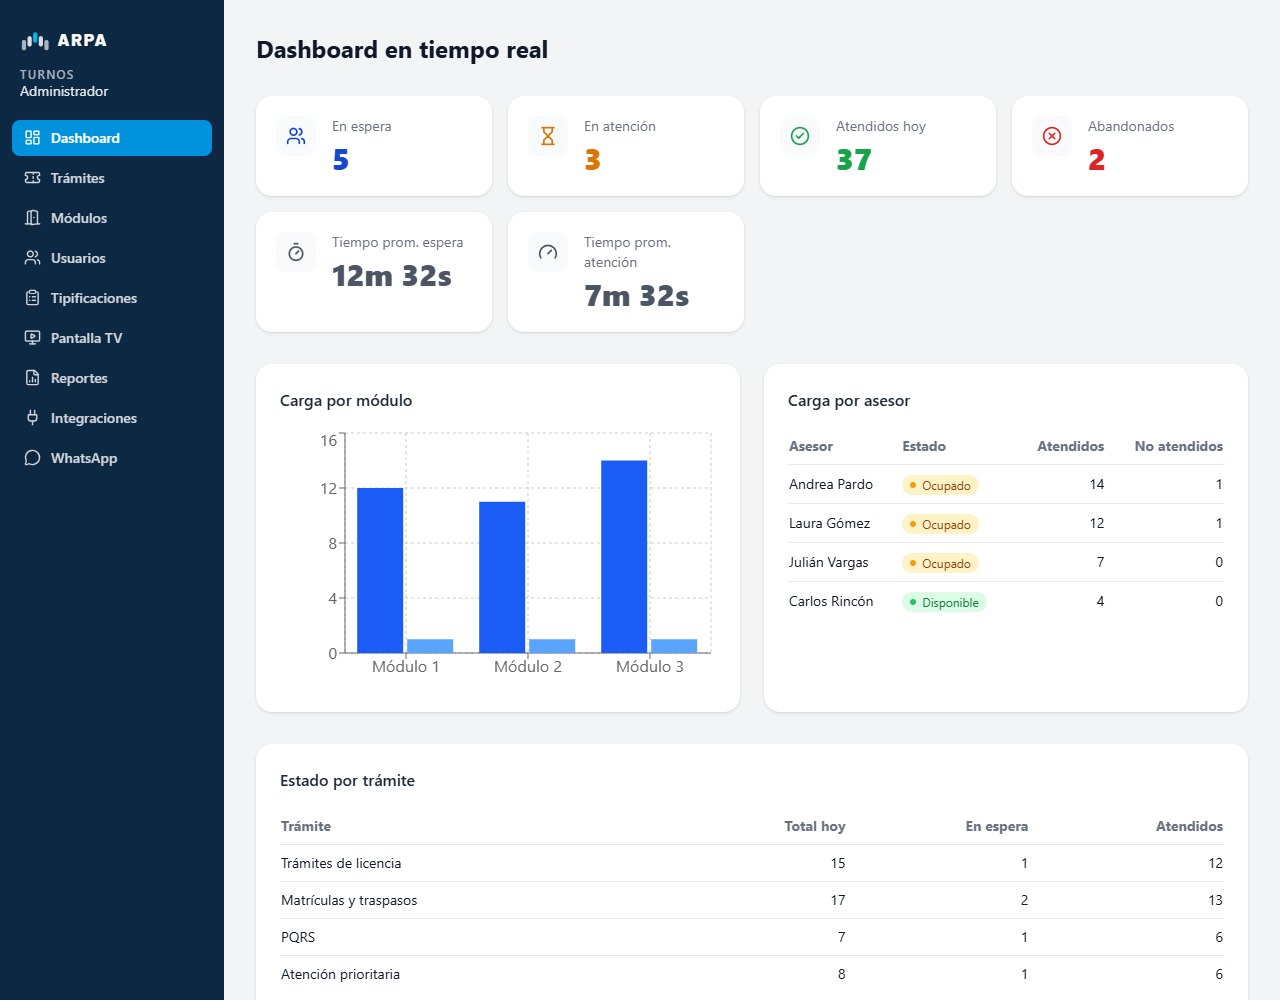The image size is (1280, 1000).
Task: Click the Trámites ticket icon
Action: click(32, 178)
